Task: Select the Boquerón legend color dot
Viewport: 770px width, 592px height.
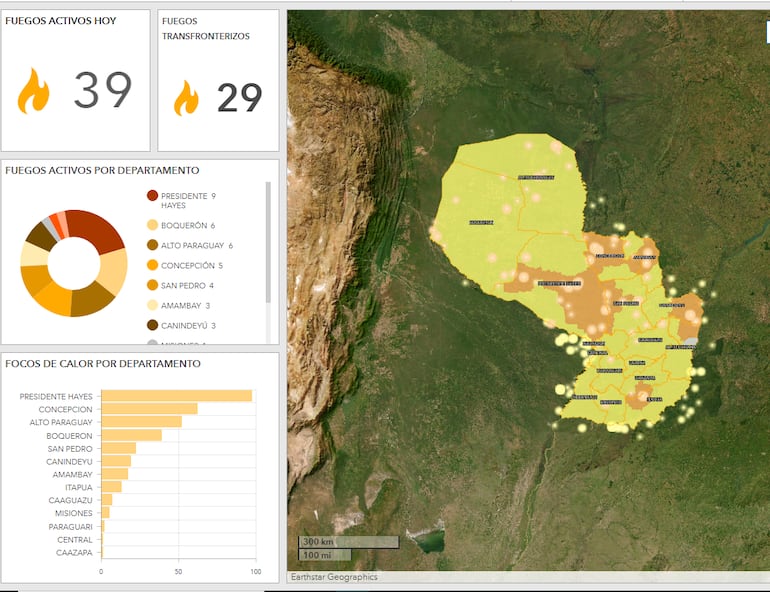Action: 152,225
